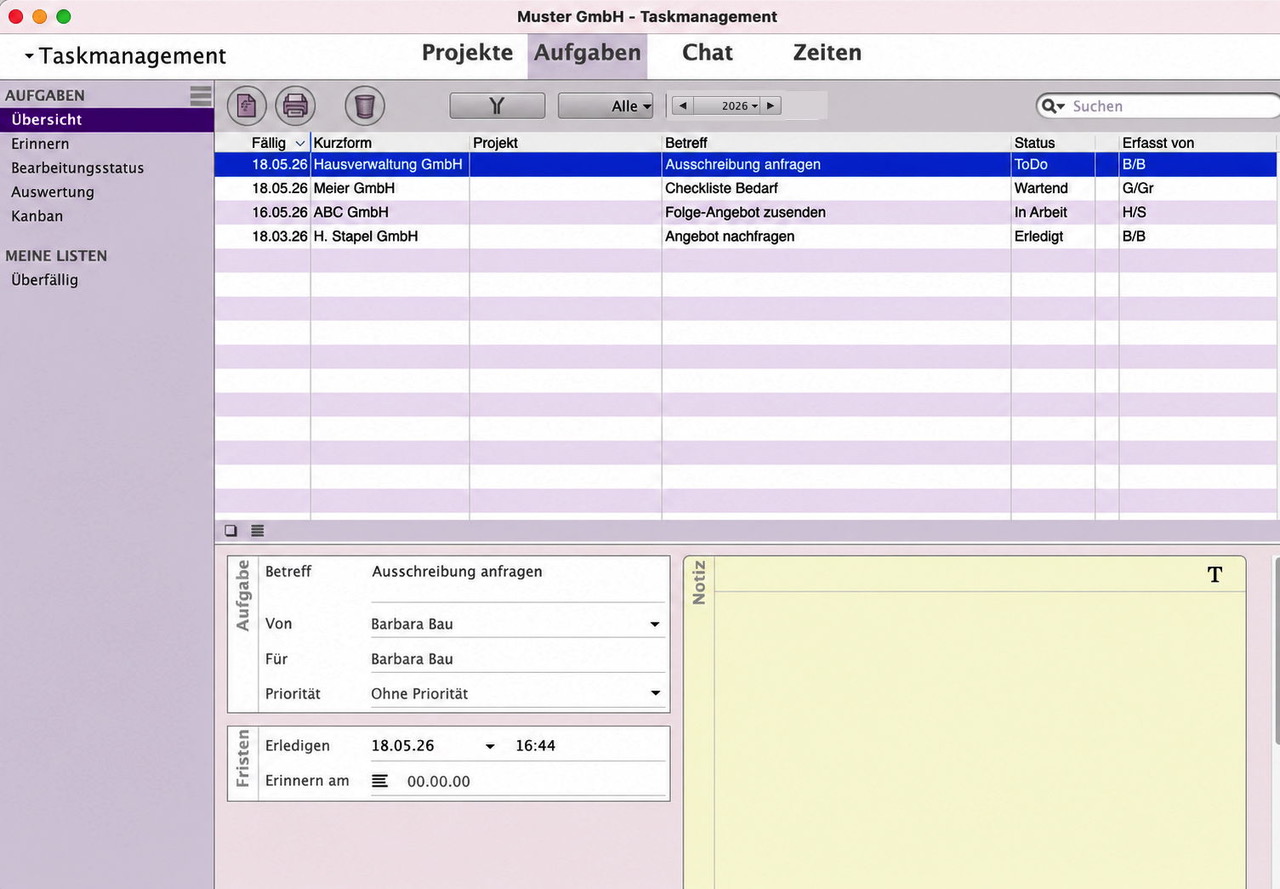Click the search magnifier options icon

[1053, 106]
